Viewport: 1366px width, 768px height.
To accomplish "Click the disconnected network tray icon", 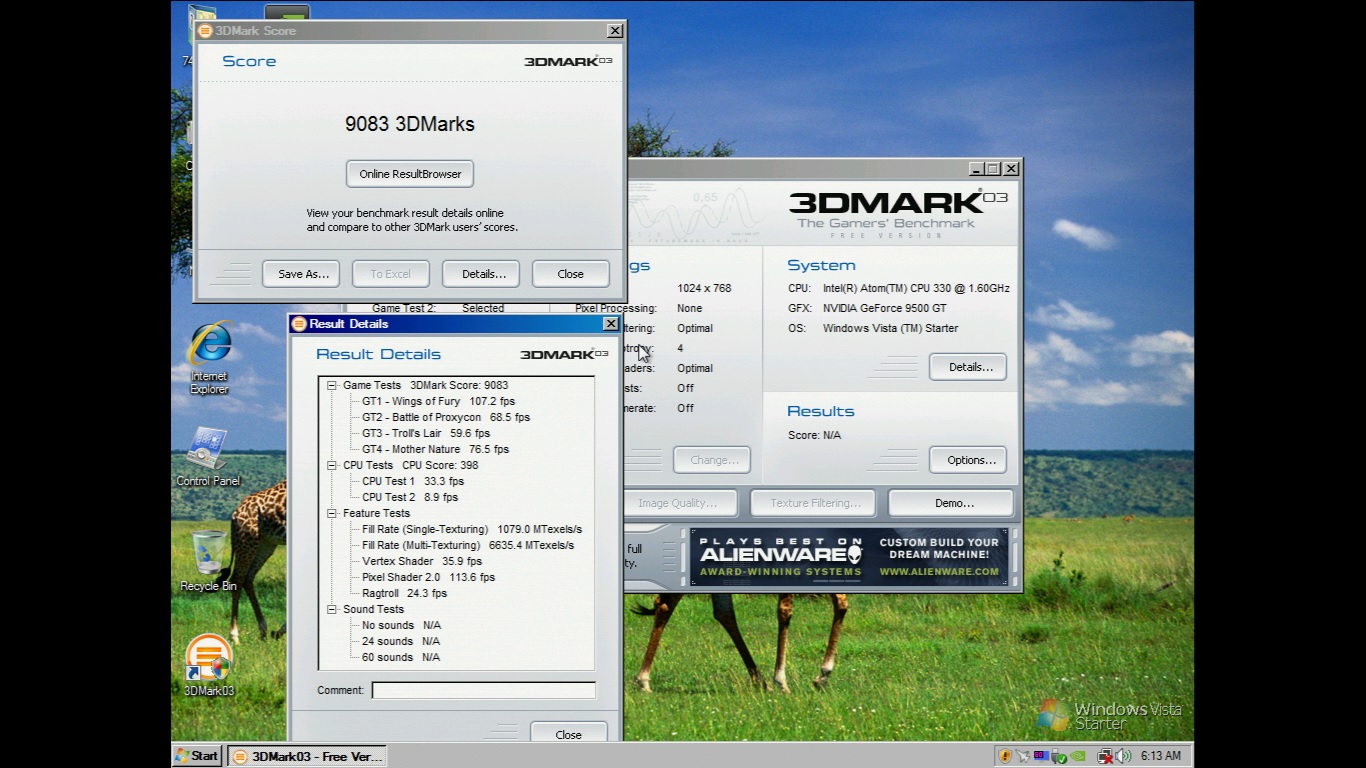I will (x=1105, y=756).
